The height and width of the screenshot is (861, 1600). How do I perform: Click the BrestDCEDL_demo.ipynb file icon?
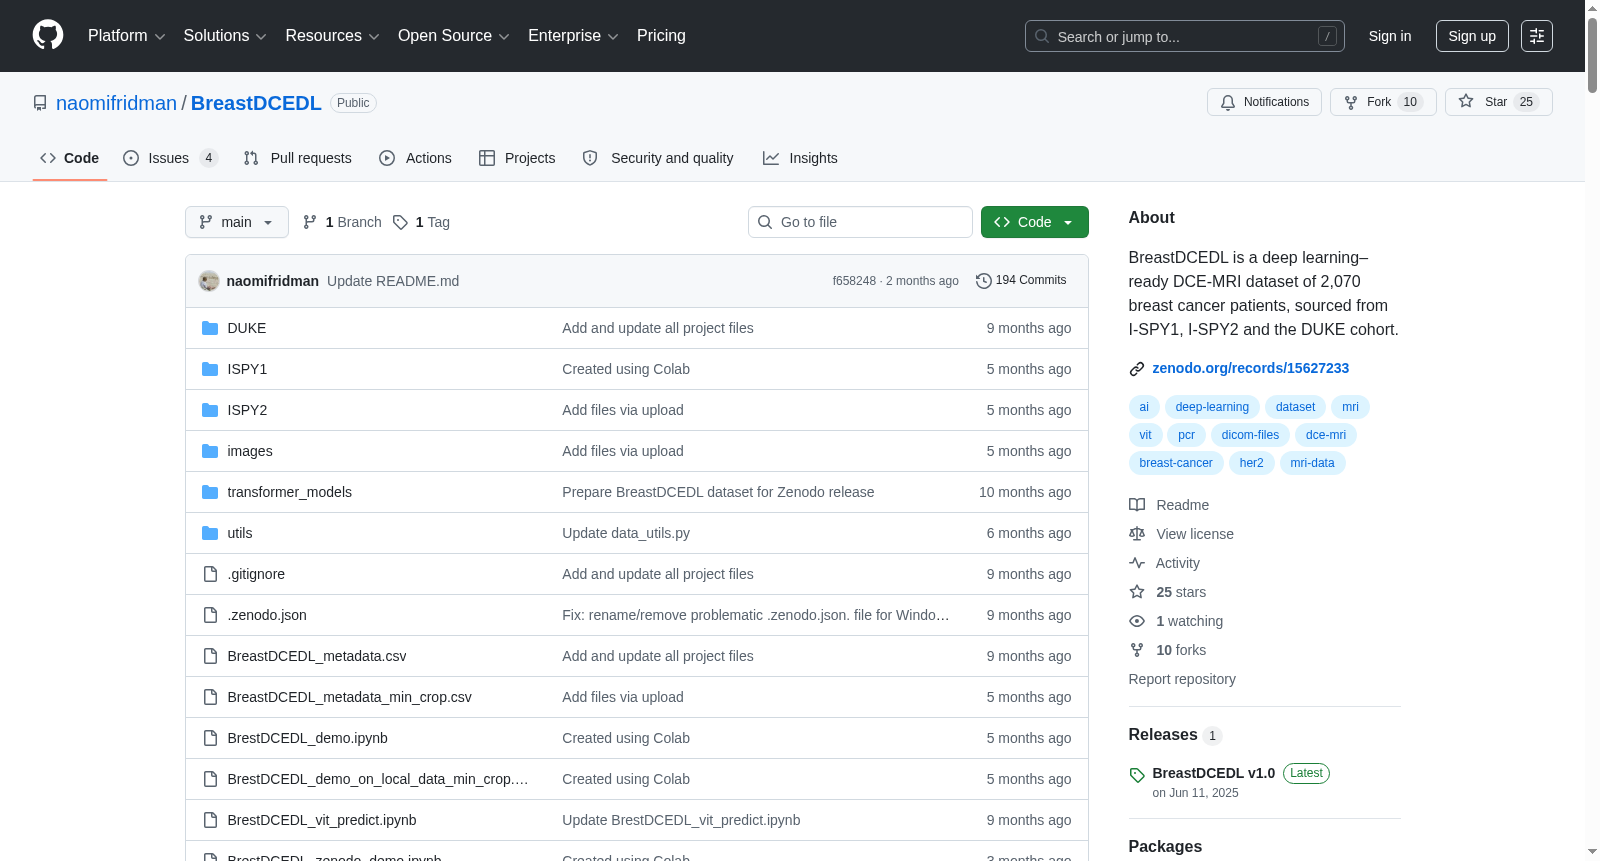[x=210, y=738]
